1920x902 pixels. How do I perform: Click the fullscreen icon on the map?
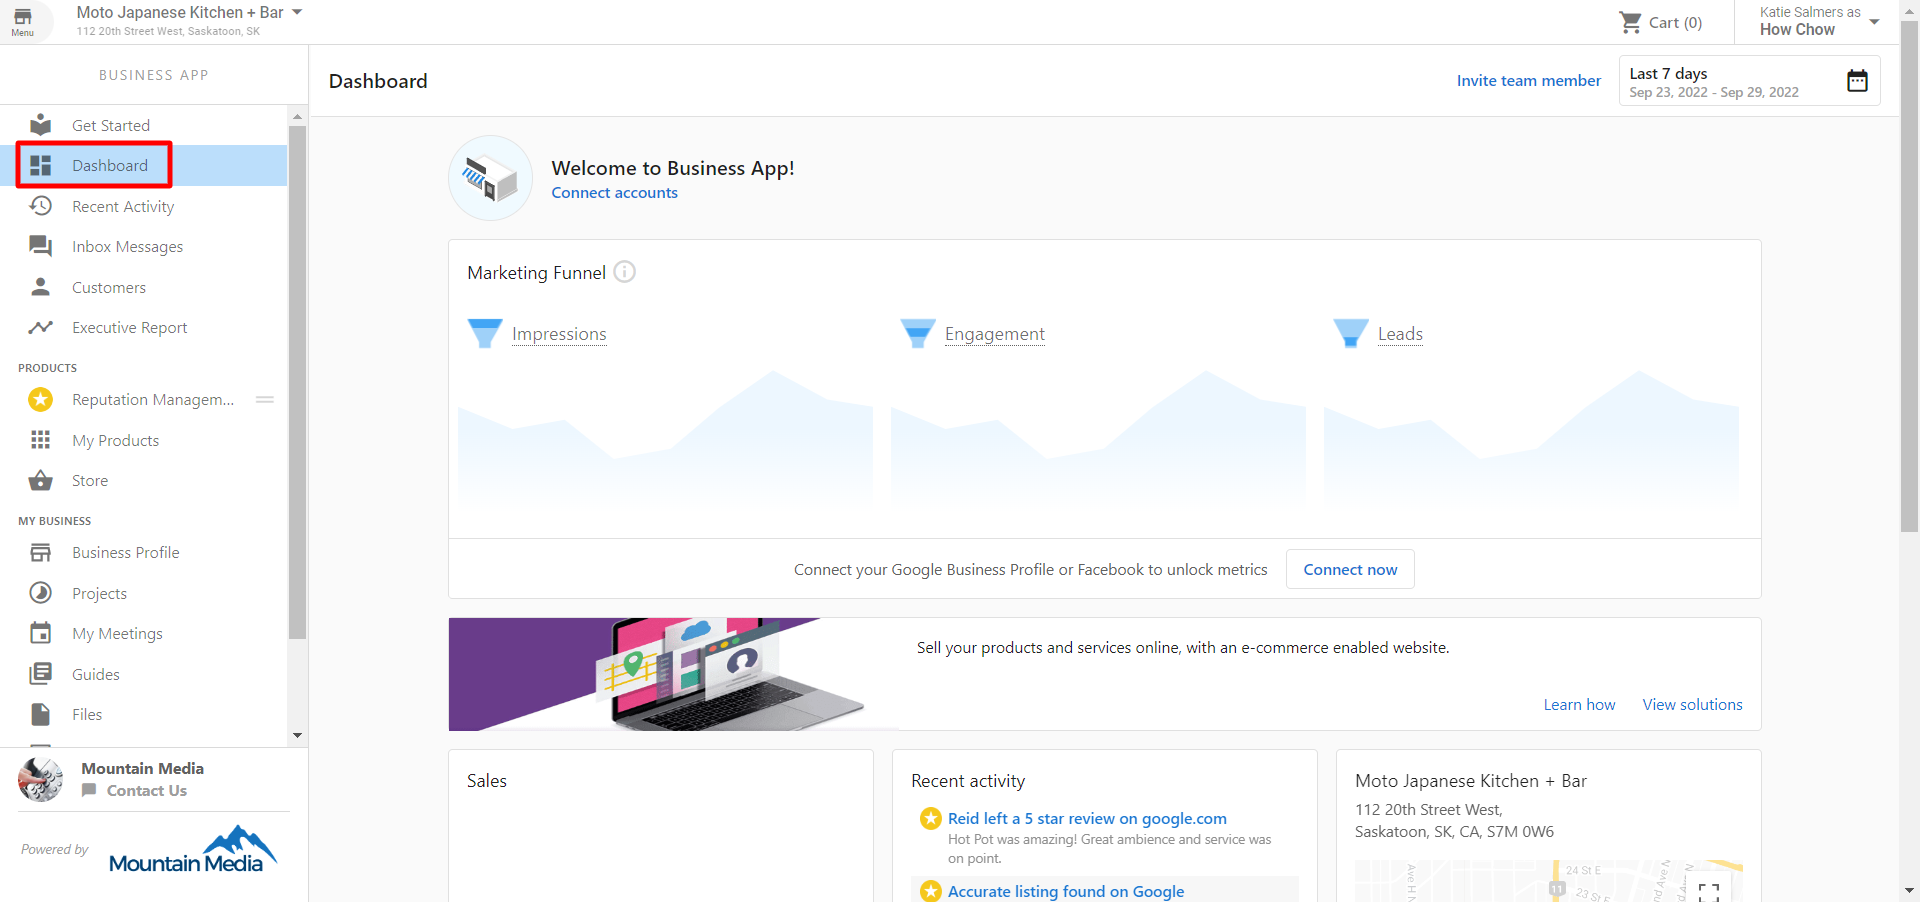1709,892
